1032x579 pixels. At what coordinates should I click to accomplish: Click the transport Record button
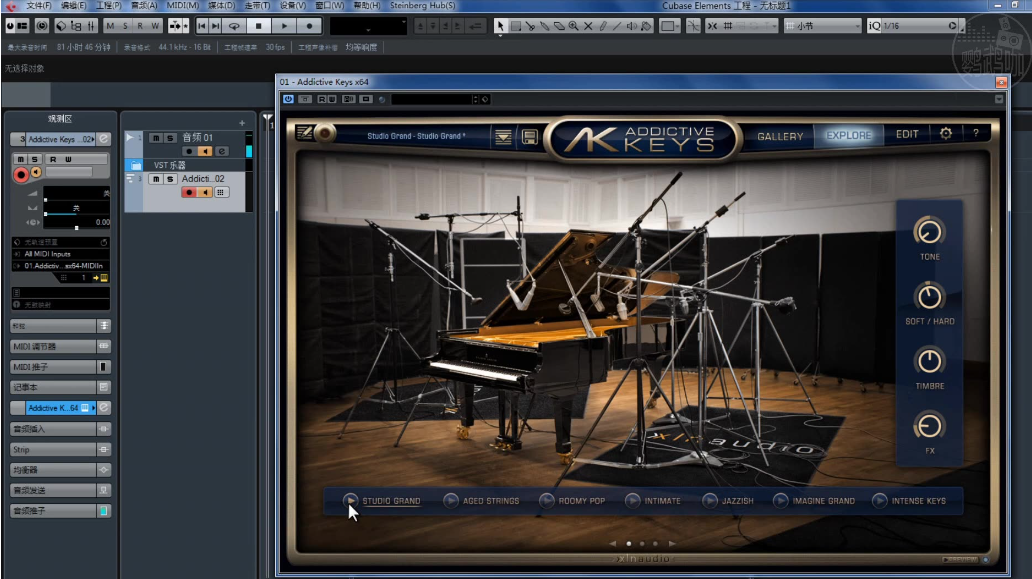click(x=309, y=26)
